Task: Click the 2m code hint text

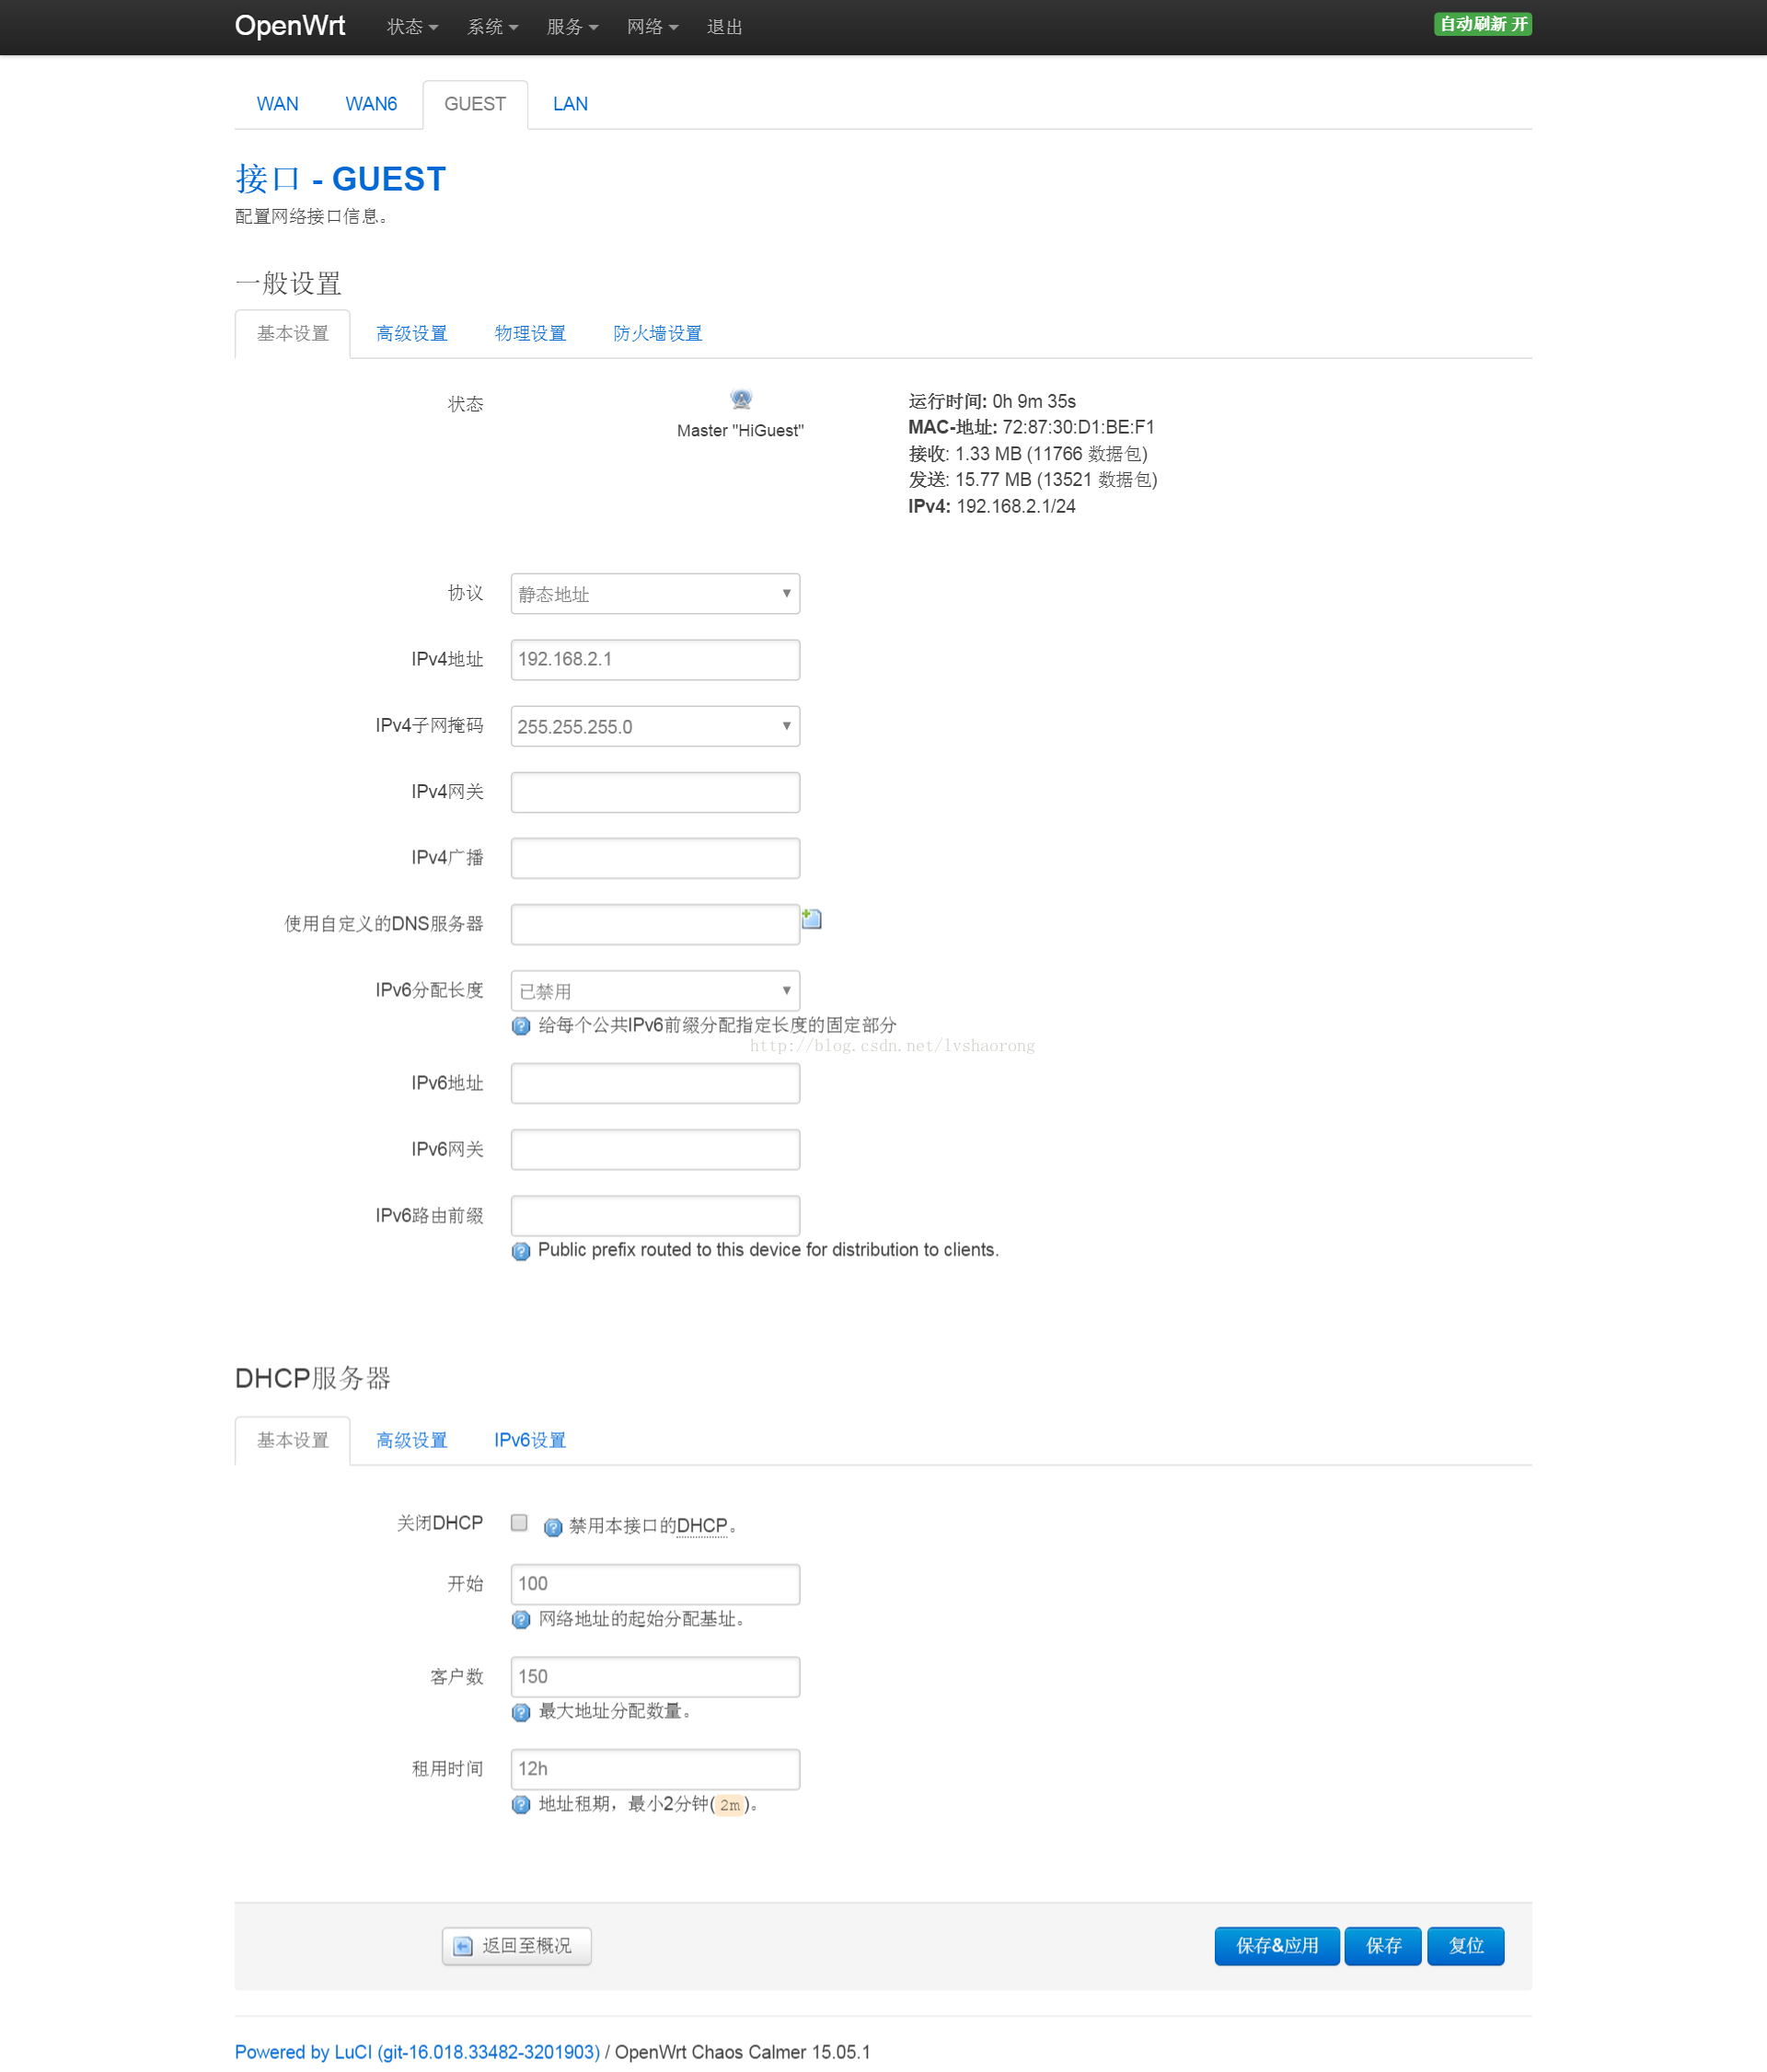Action: click(730, 1805)
